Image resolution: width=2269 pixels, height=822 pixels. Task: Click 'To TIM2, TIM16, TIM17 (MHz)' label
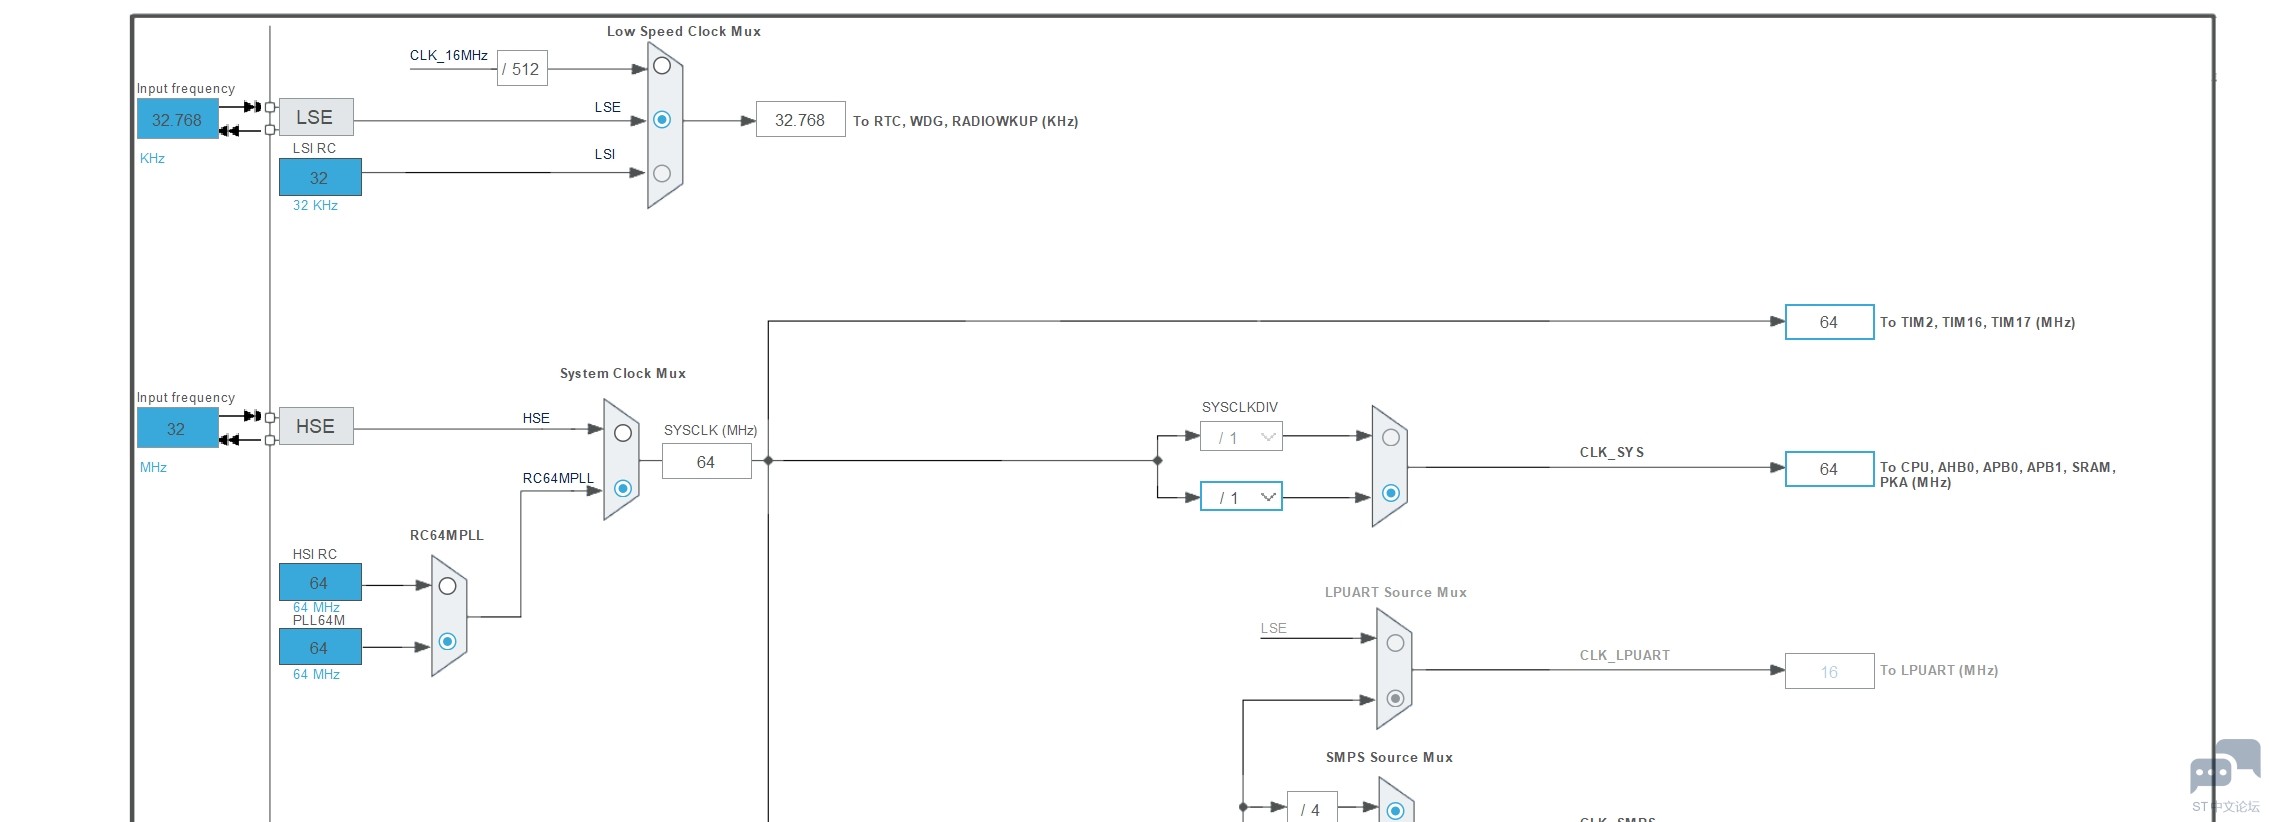(1977, 323)
